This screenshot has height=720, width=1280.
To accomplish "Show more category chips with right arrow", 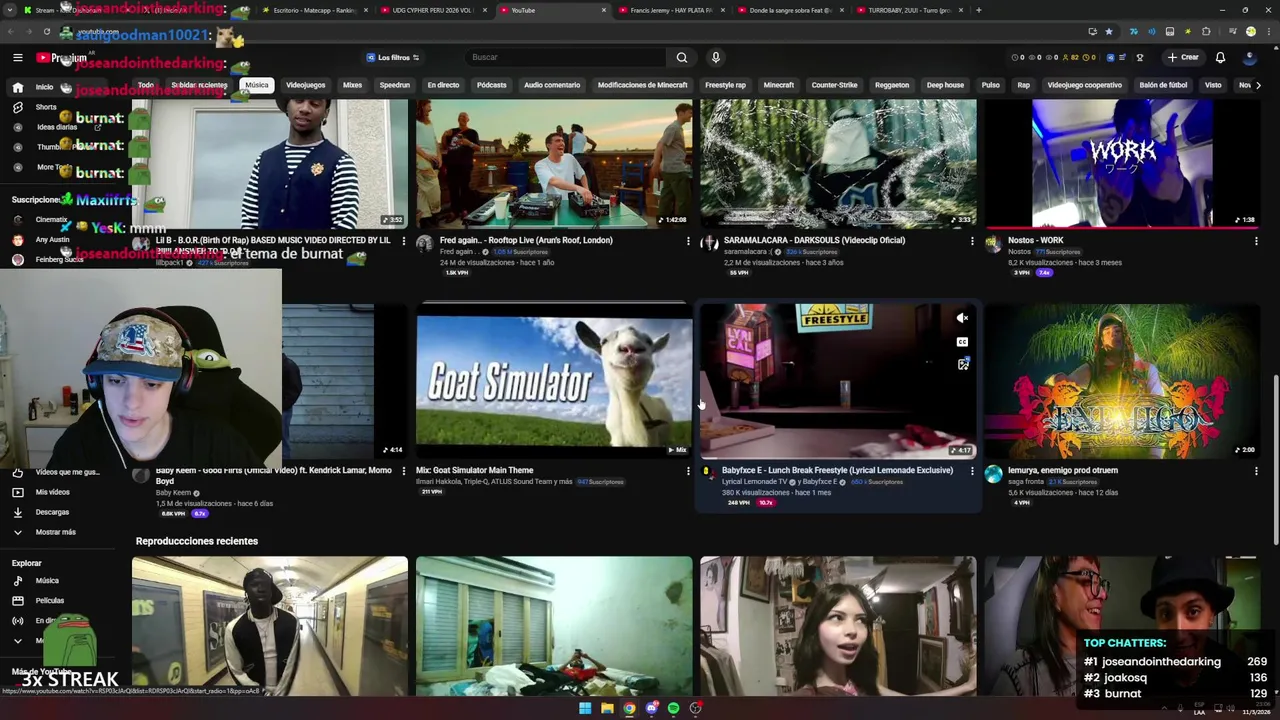I will click(1257, 85).
